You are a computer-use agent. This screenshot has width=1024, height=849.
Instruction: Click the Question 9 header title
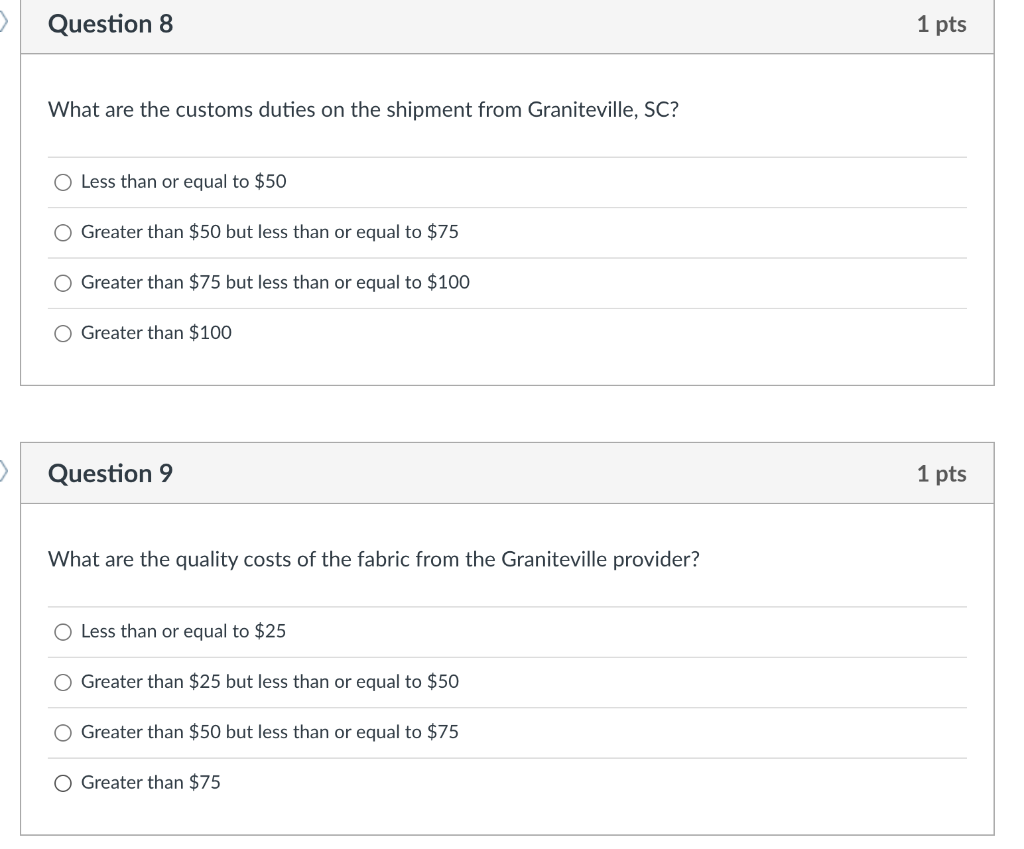110,473
